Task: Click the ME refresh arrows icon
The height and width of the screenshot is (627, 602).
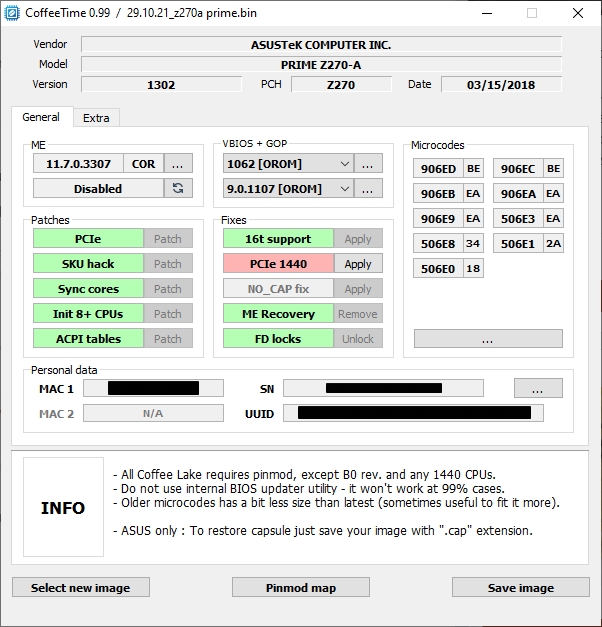Action: click(x=178, y=188)
